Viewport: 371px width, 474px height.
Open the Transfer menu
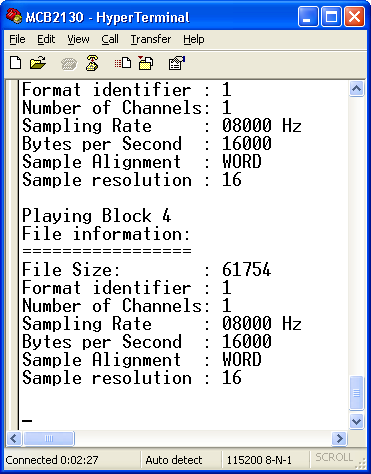click(151, 39)
